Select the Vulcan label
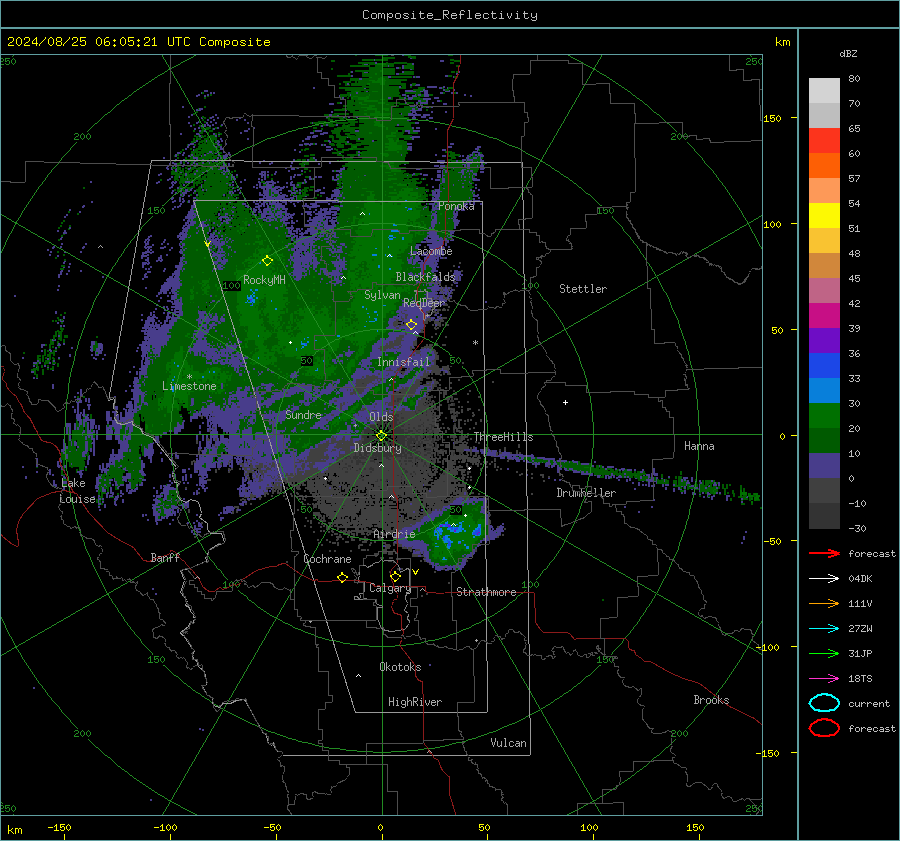 tap(508, 743)
